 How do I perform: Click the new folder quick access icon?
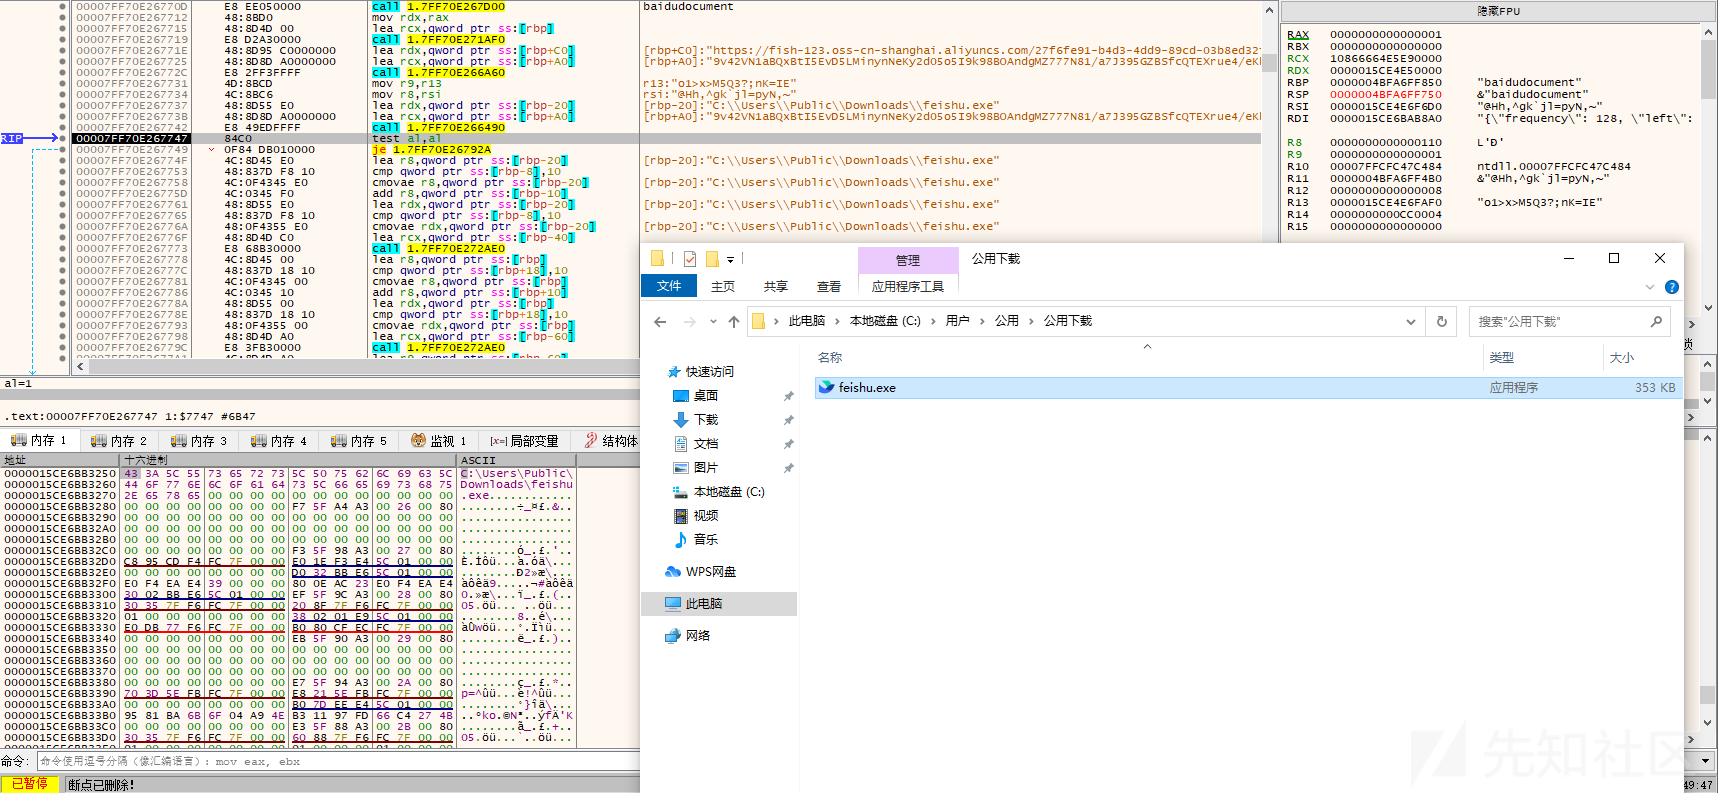[712, 259]
